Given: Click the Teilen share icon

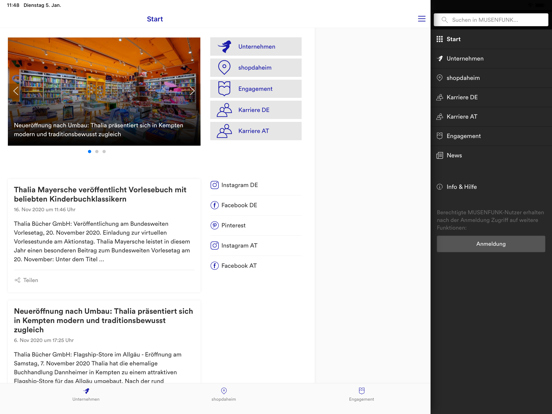Looking at the screenshot, I should click(17, 280).
